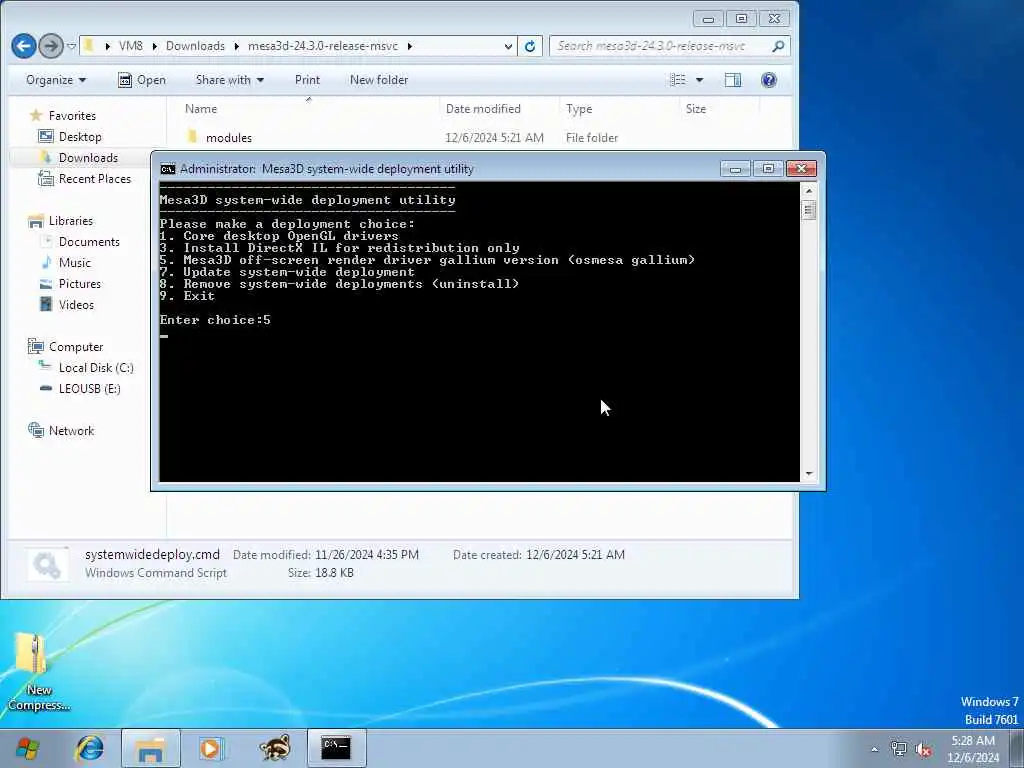The image size is (1024, 768).
Task: Click Favorites star in navigation pane
Action: click(x=36, y=116)
